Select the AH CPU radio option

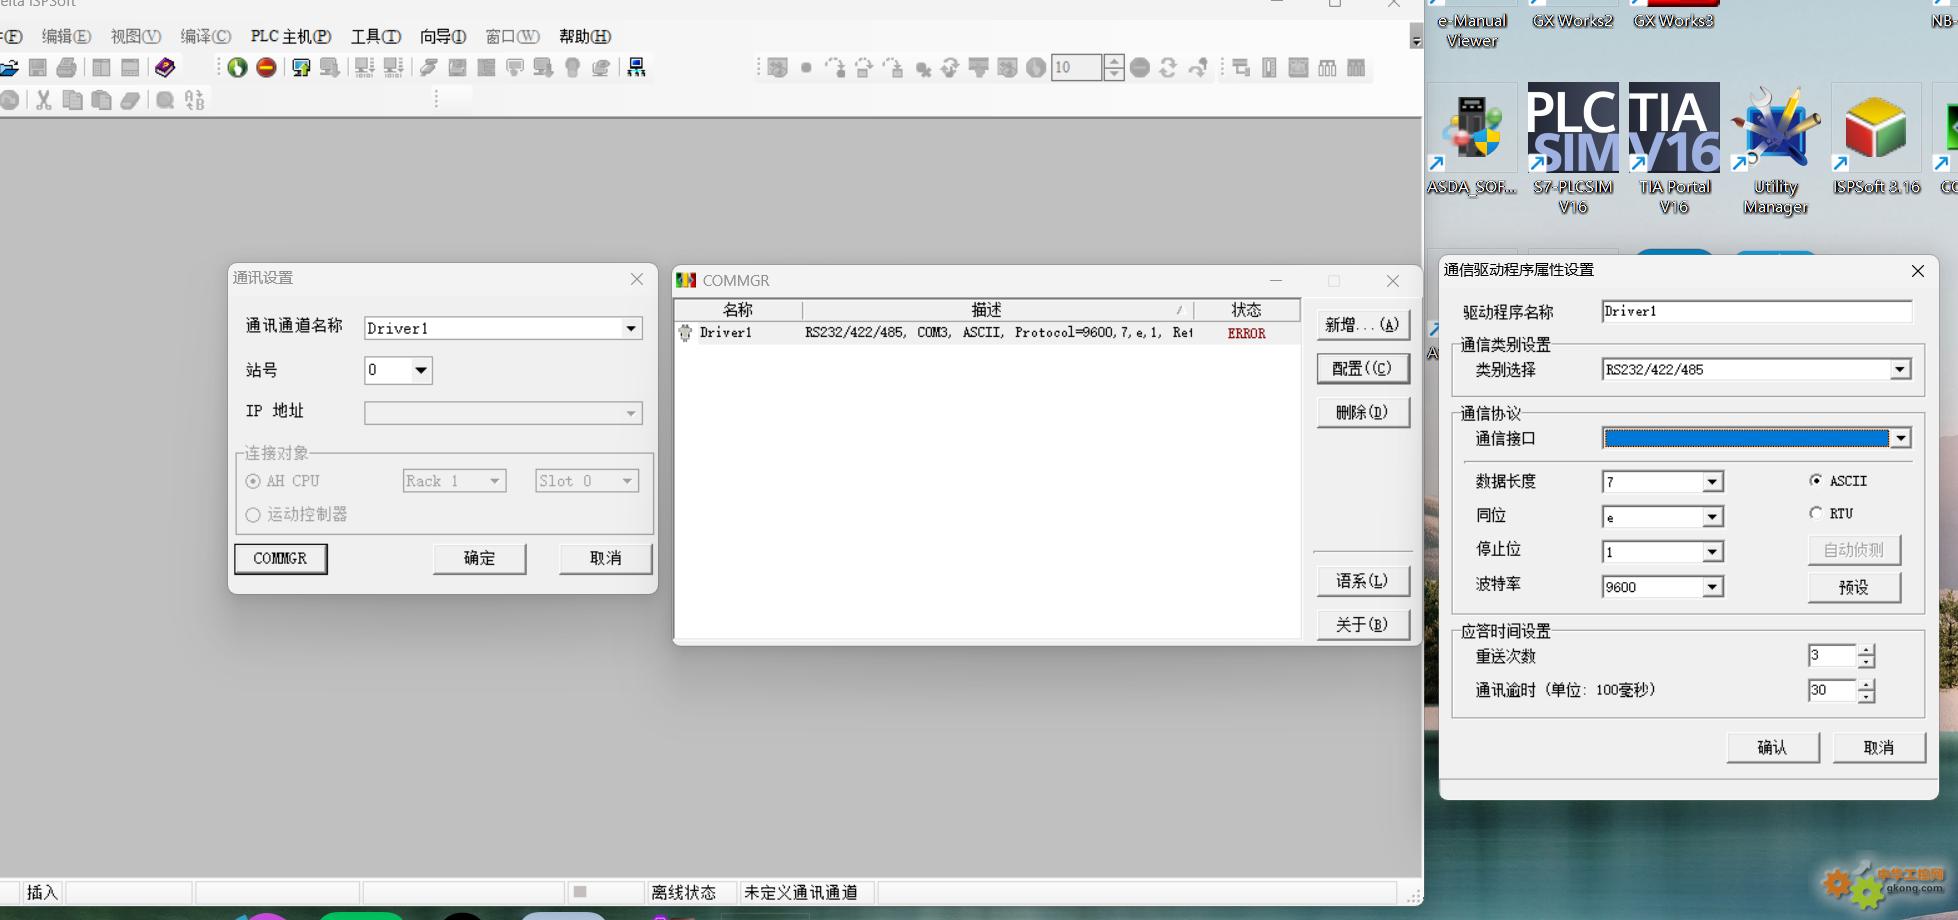click(253, 481)
